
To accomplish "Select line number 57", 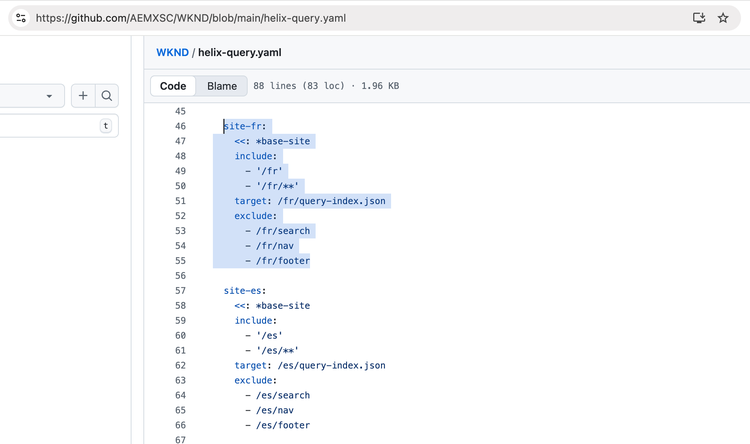I will [180, 291].
